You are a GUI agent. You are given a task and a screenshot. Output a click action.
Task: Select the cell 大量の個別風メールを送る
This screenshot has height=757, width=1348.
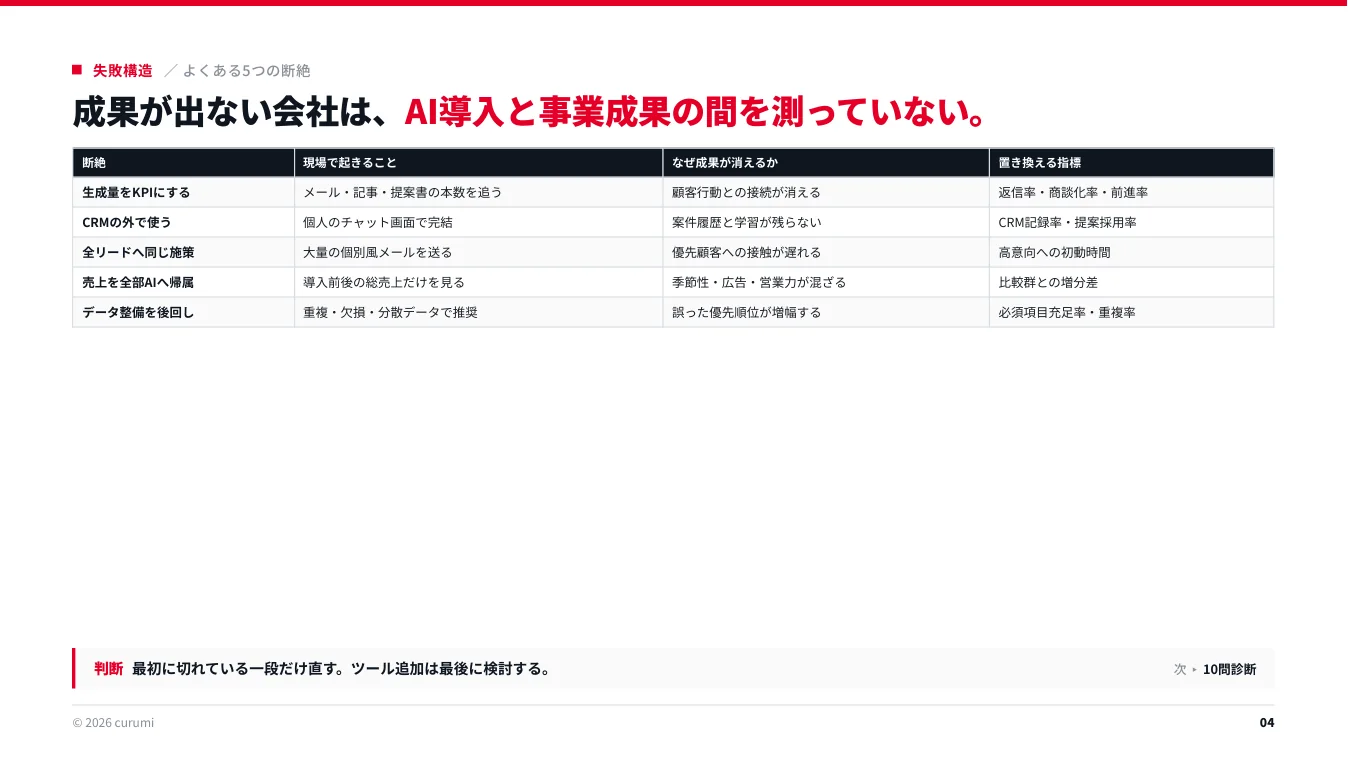478,252
